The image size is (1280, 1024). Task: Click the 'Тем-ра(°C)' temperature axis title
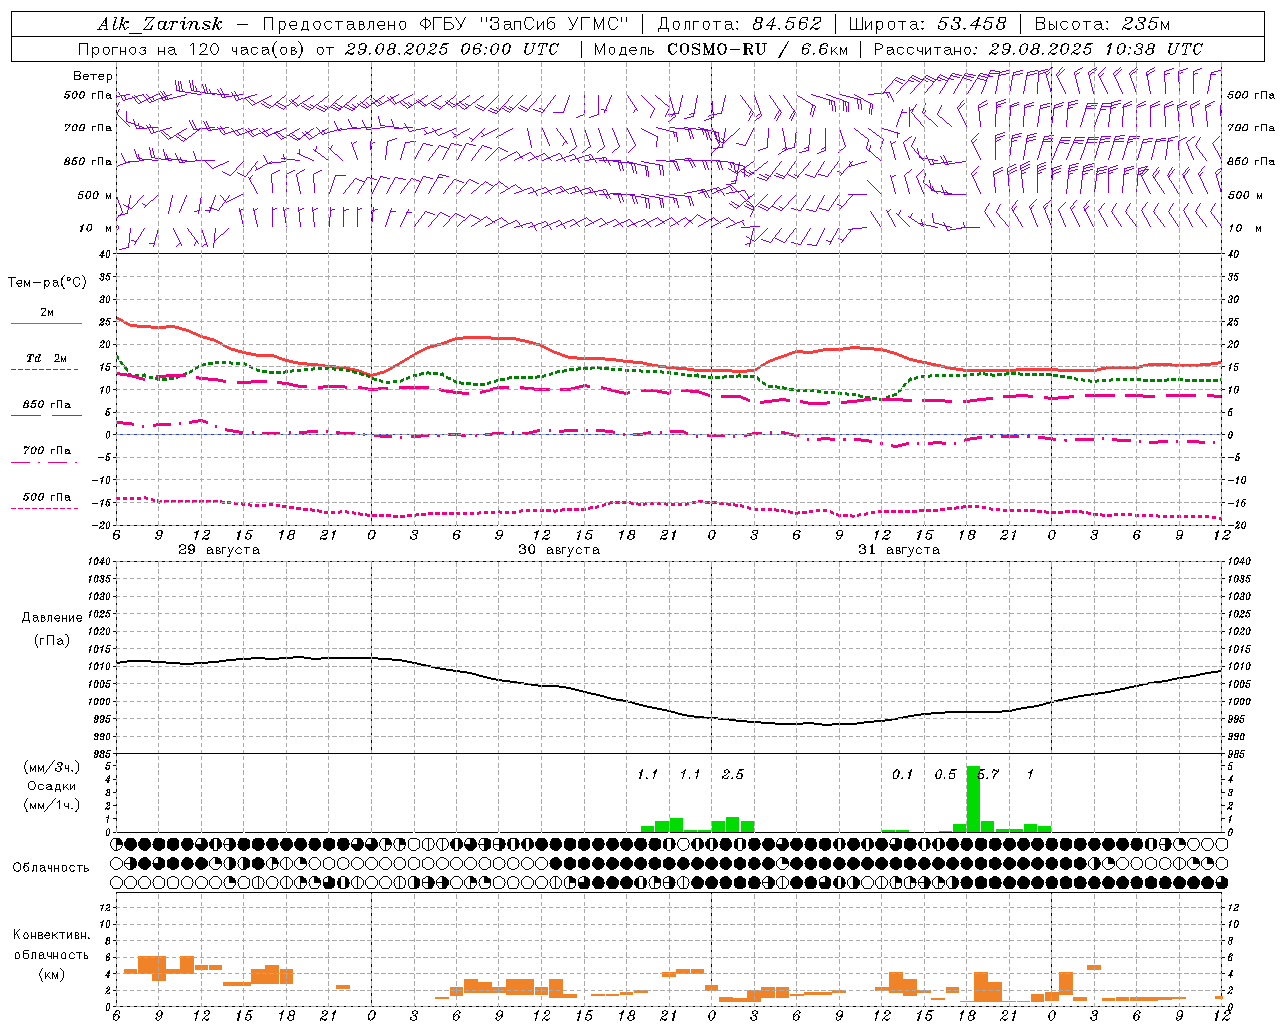(47, 283)
